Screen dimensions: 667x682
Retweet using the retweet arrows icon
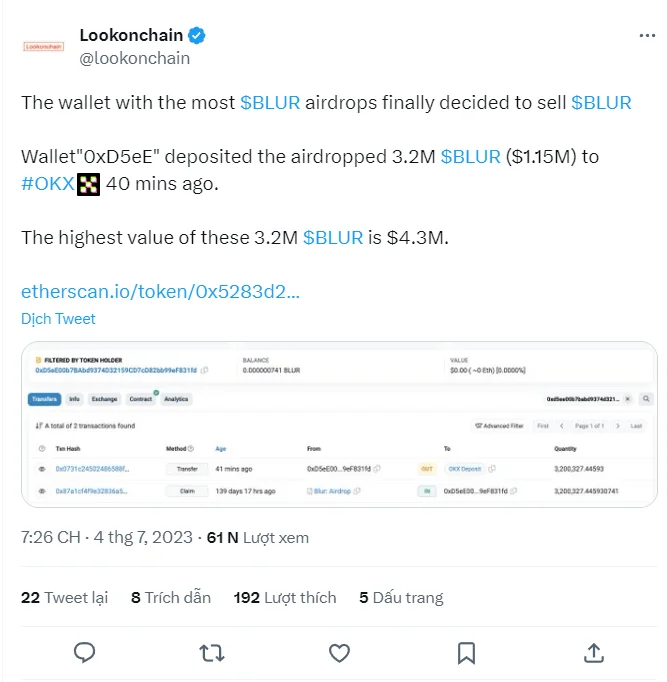coord(212,653)
